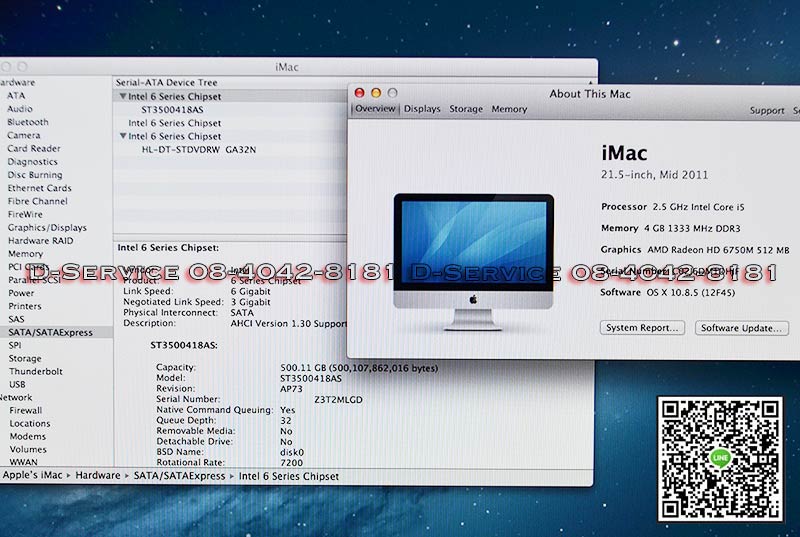Viewport: 800px width, 537px height.
Task: Click the iMac computer image in About This Mac
Action: coord(473,262)
